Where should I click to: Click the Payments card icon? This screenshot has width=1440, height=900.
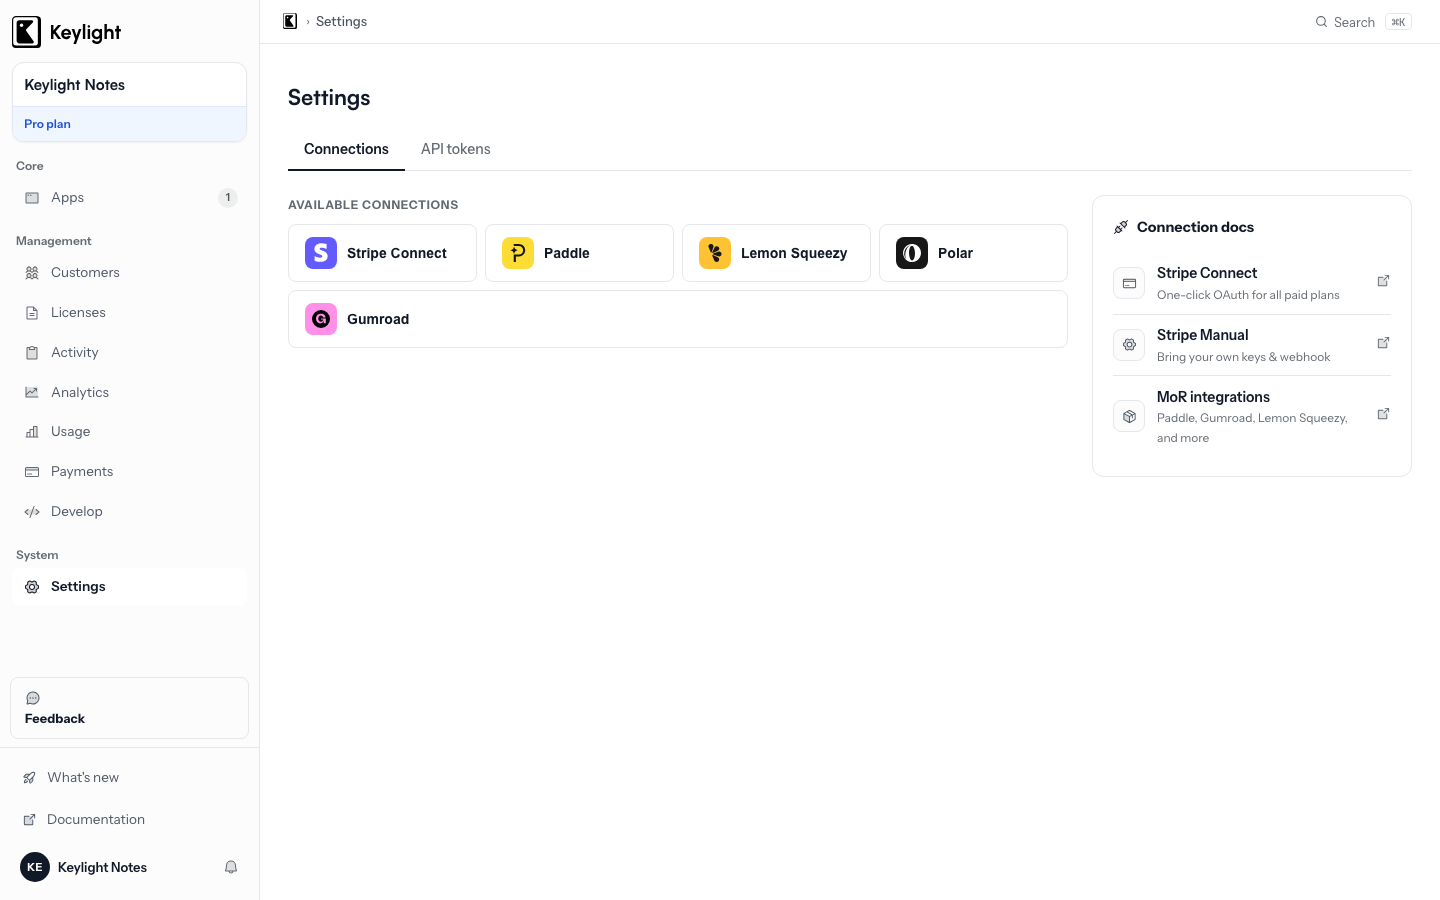point(32,472)
